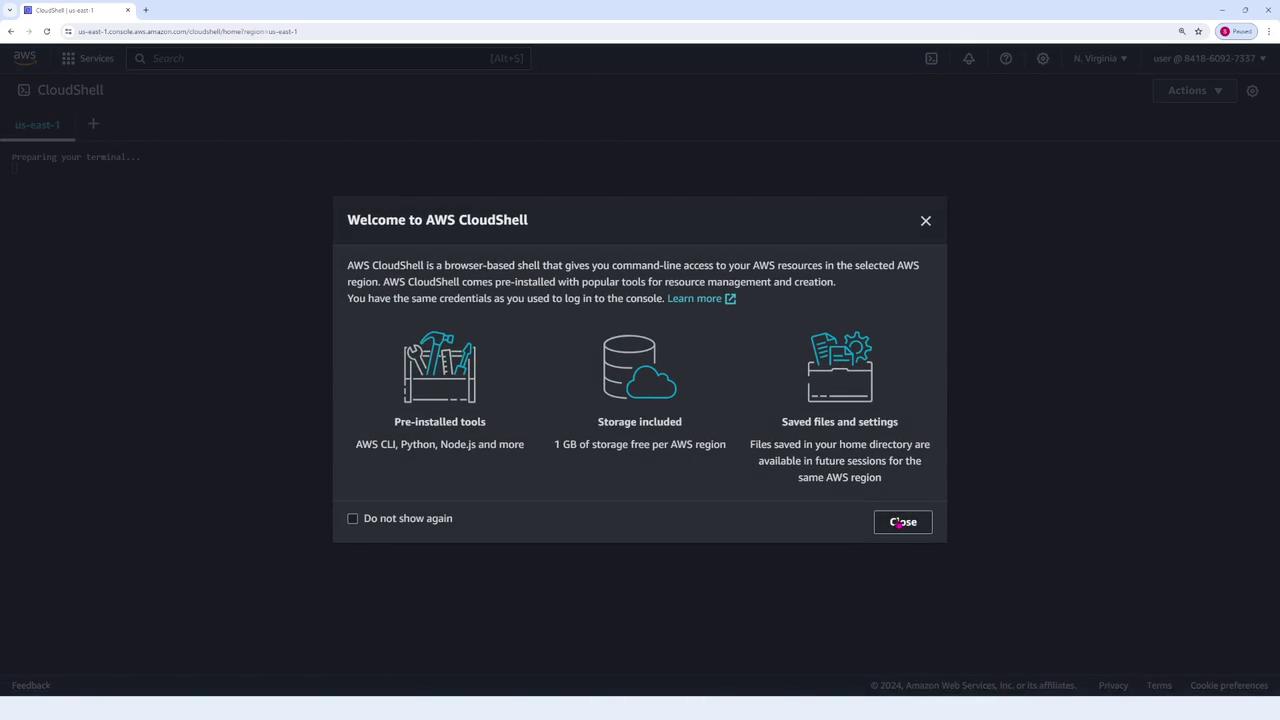Open the Privacy link

click(1113, 686)
